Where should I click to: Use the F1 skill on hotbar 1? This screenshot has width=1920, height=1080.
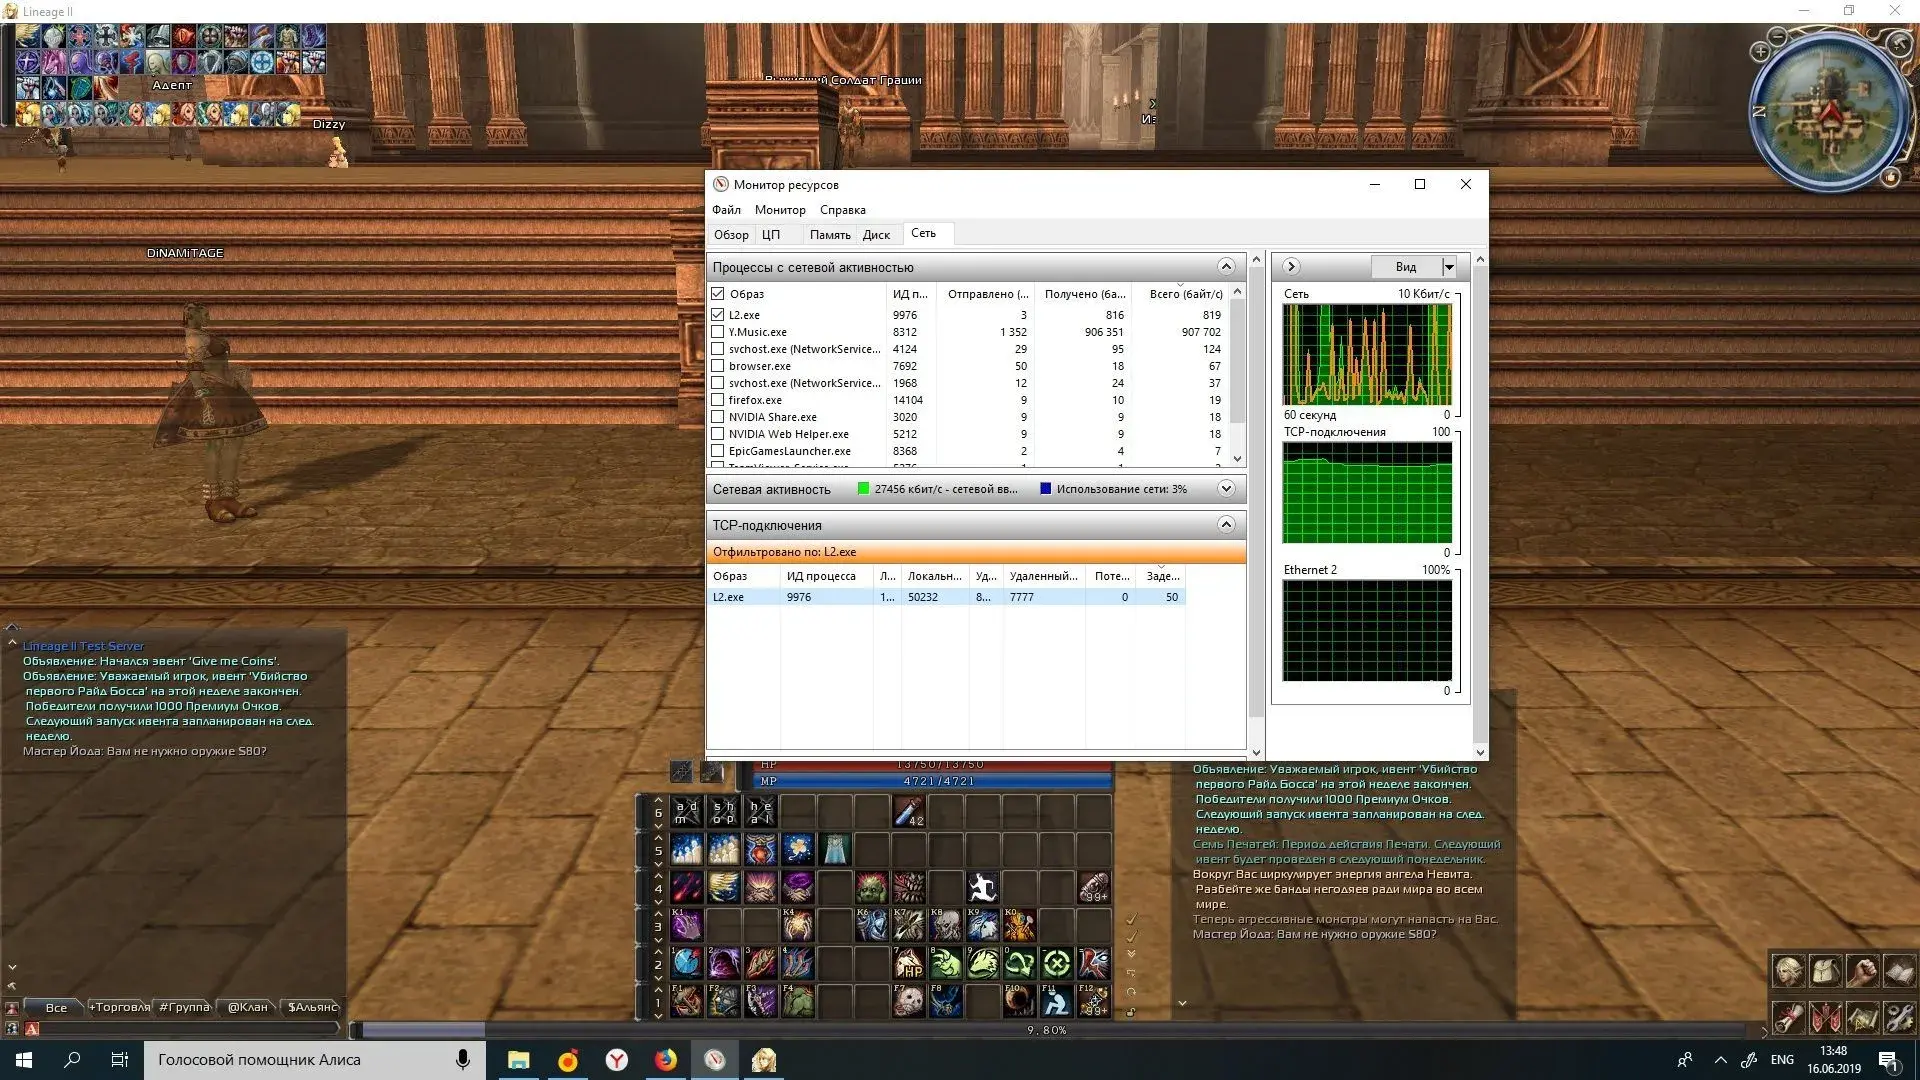pyautogui.click(x=686, y=1000)
